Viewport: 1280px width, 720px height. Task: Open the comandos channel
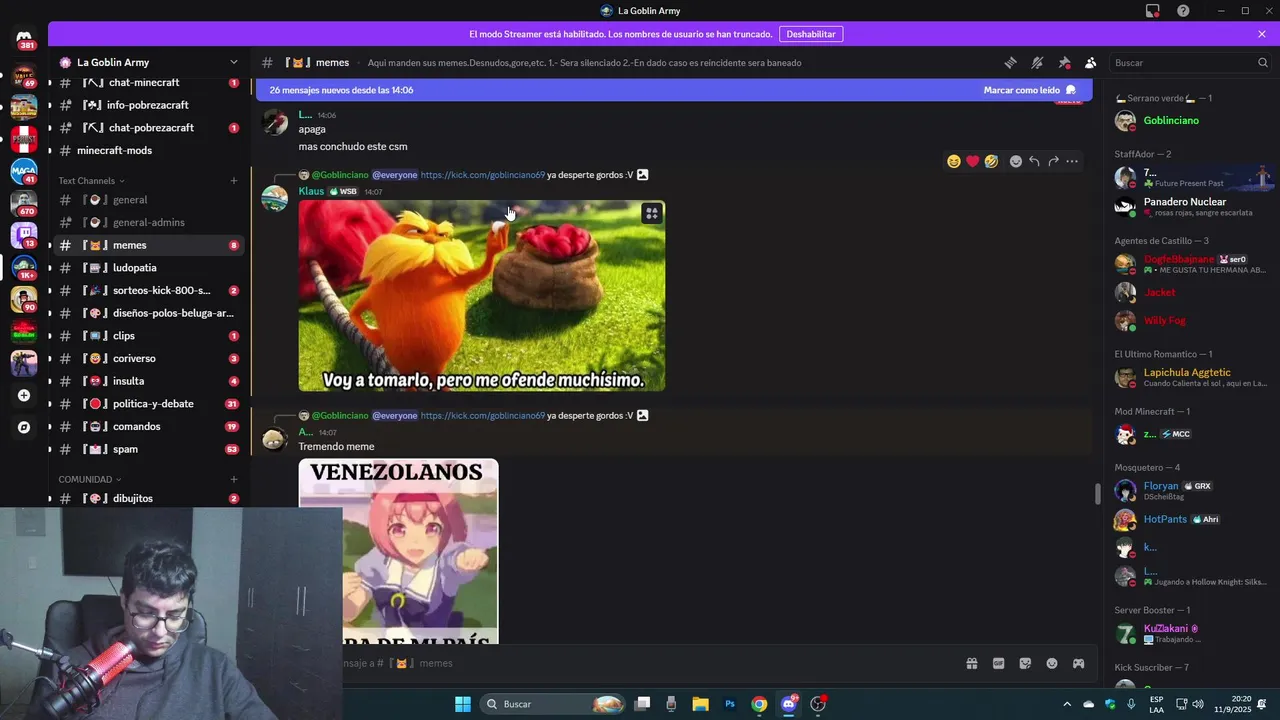[149, 426]
